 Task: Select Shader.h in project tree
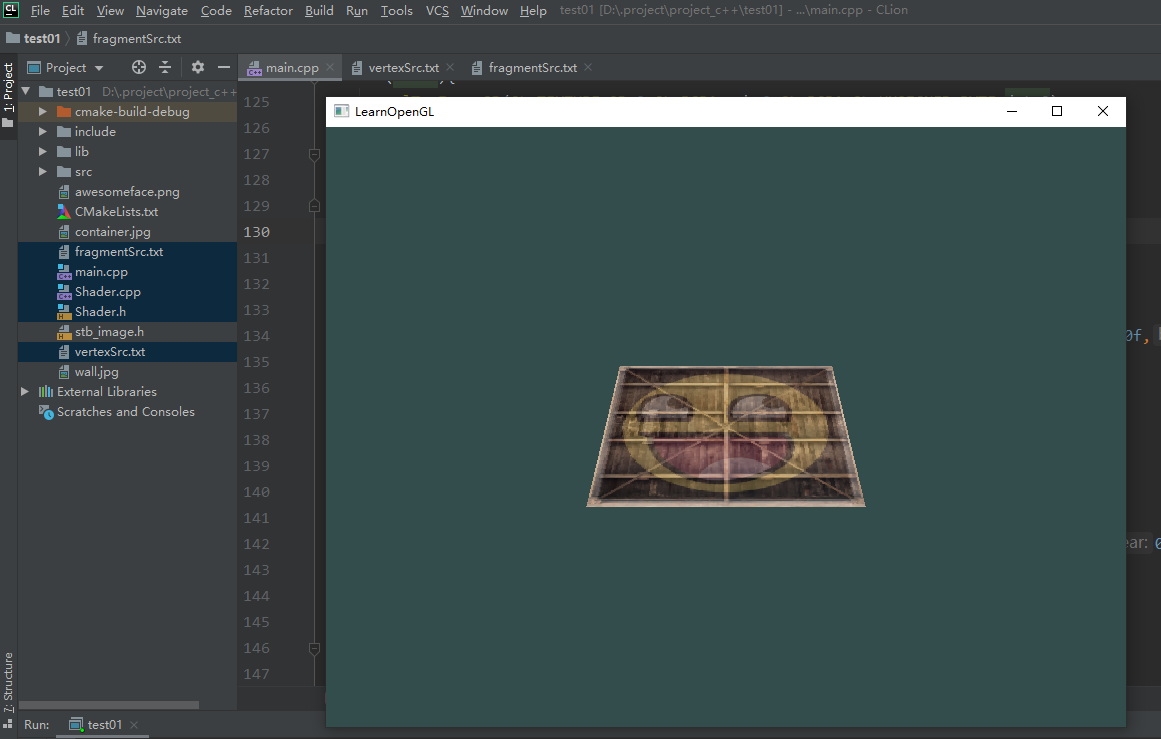100,312
